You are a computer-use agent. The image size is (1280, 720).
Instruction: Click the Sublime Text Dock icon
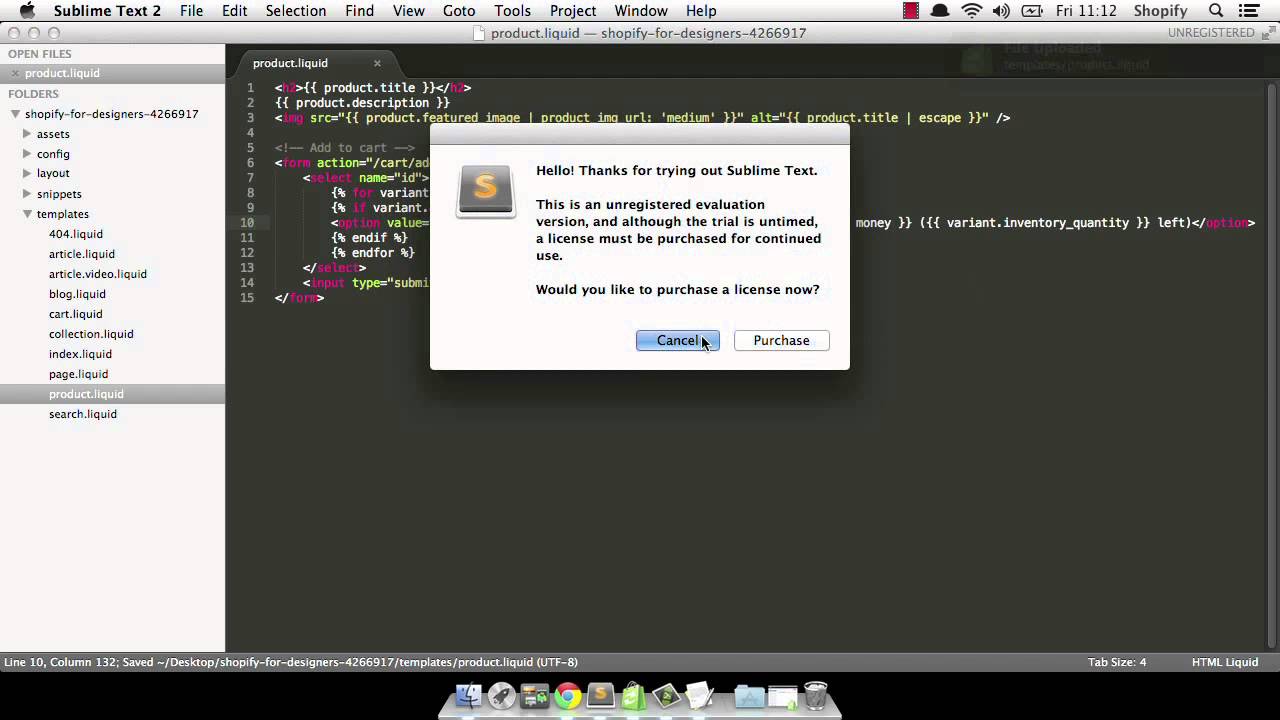(x=601, y=695)
